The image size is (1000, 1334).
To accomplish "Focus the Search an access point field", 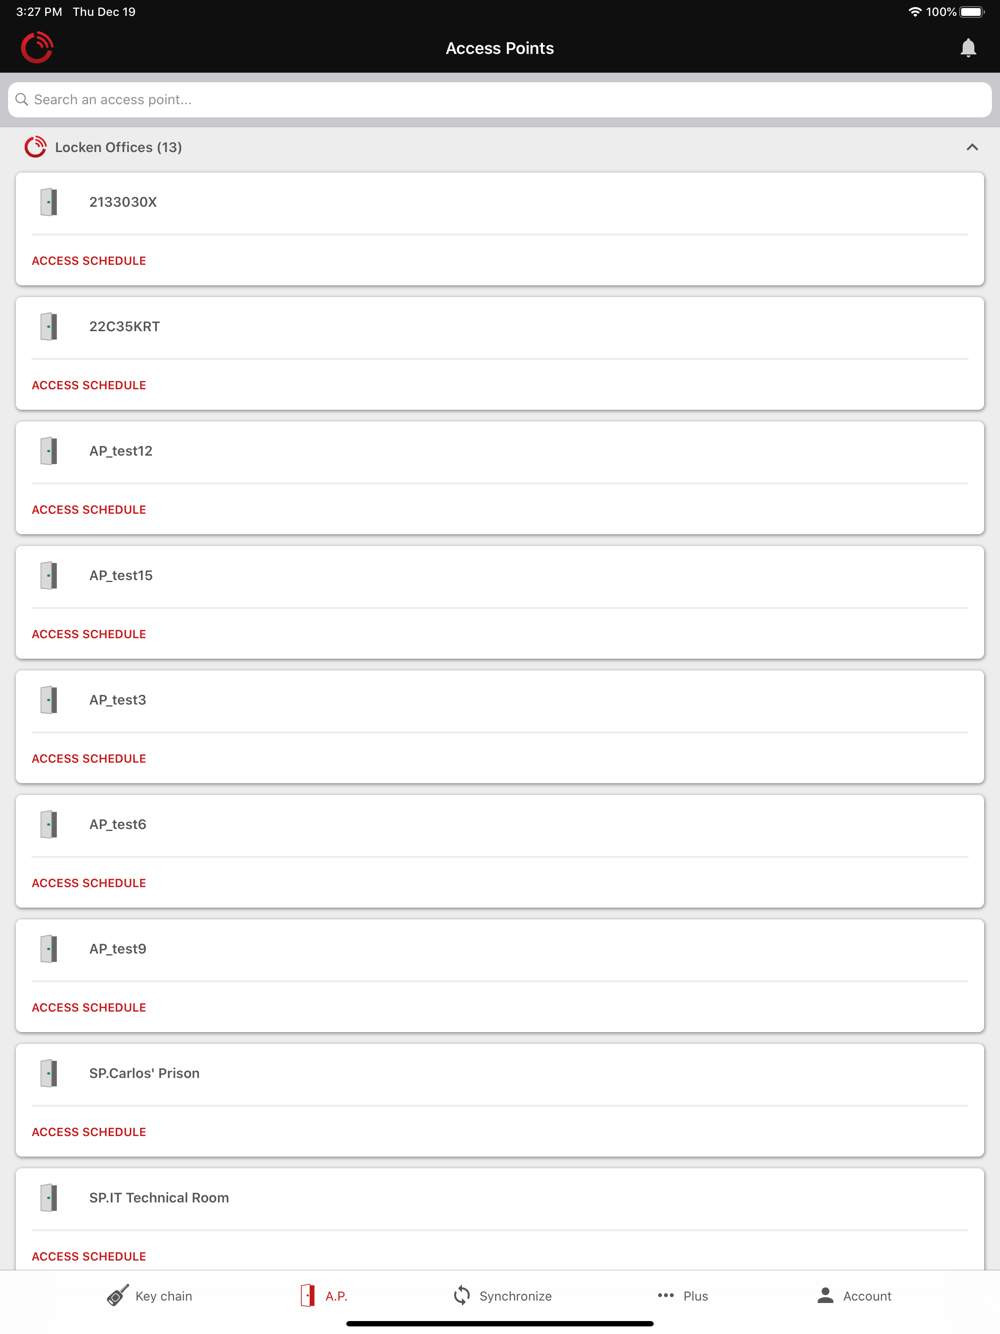I will pos(500,100).
